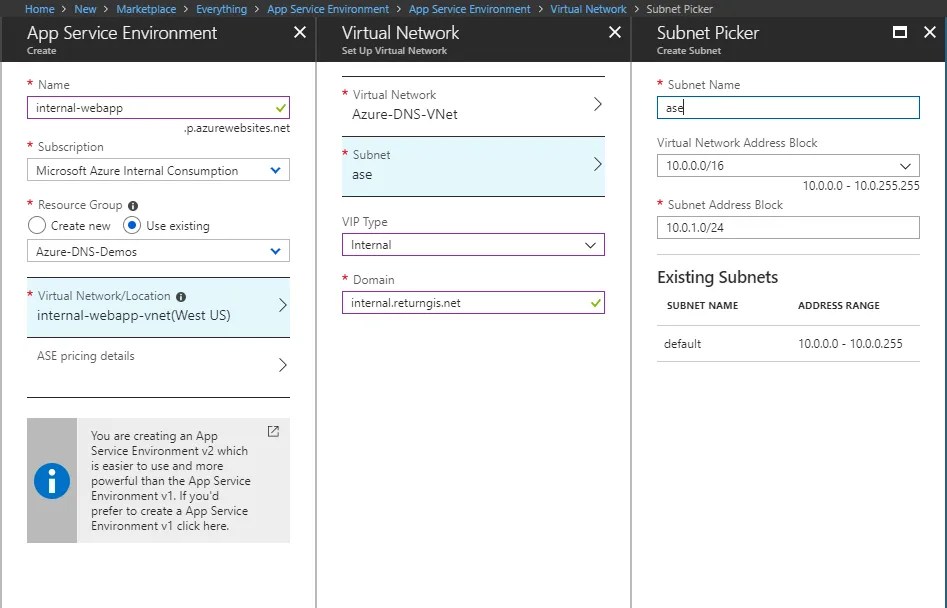Click the Existing Subnets heading

click(x=717, y=277)
